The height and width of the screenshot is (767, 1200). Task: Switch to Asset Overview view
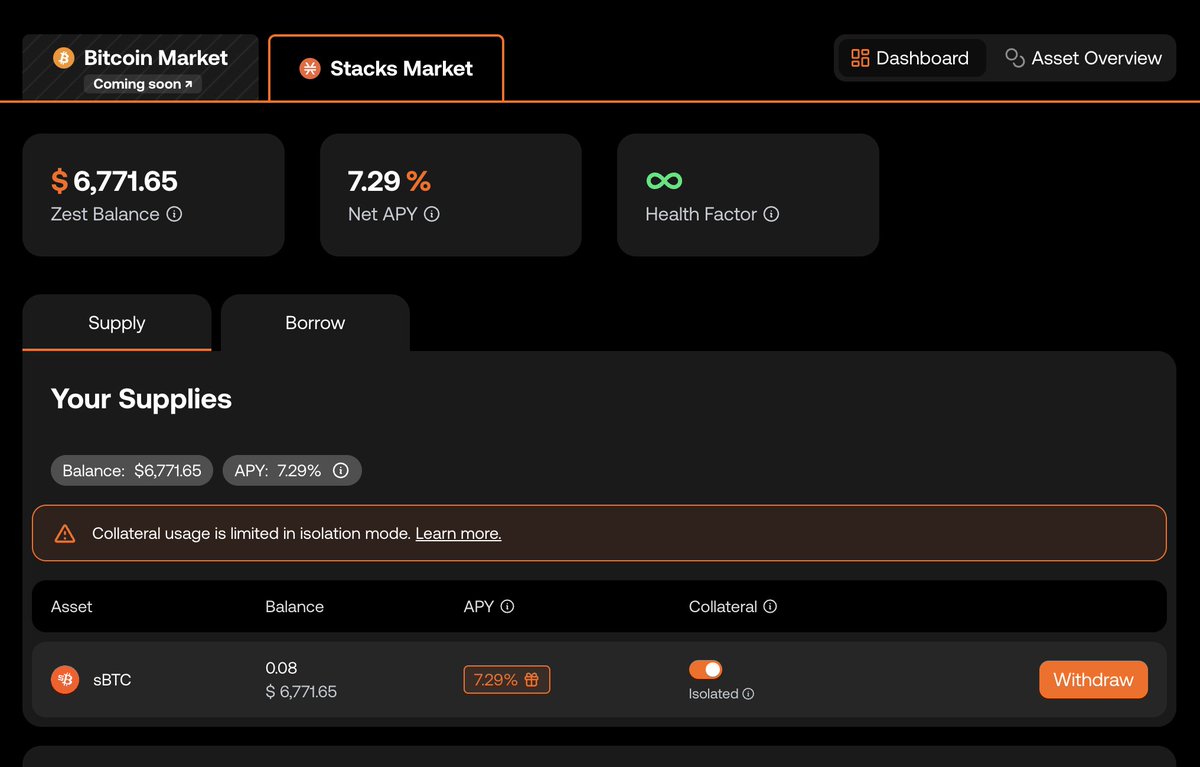pos(1083,58)
